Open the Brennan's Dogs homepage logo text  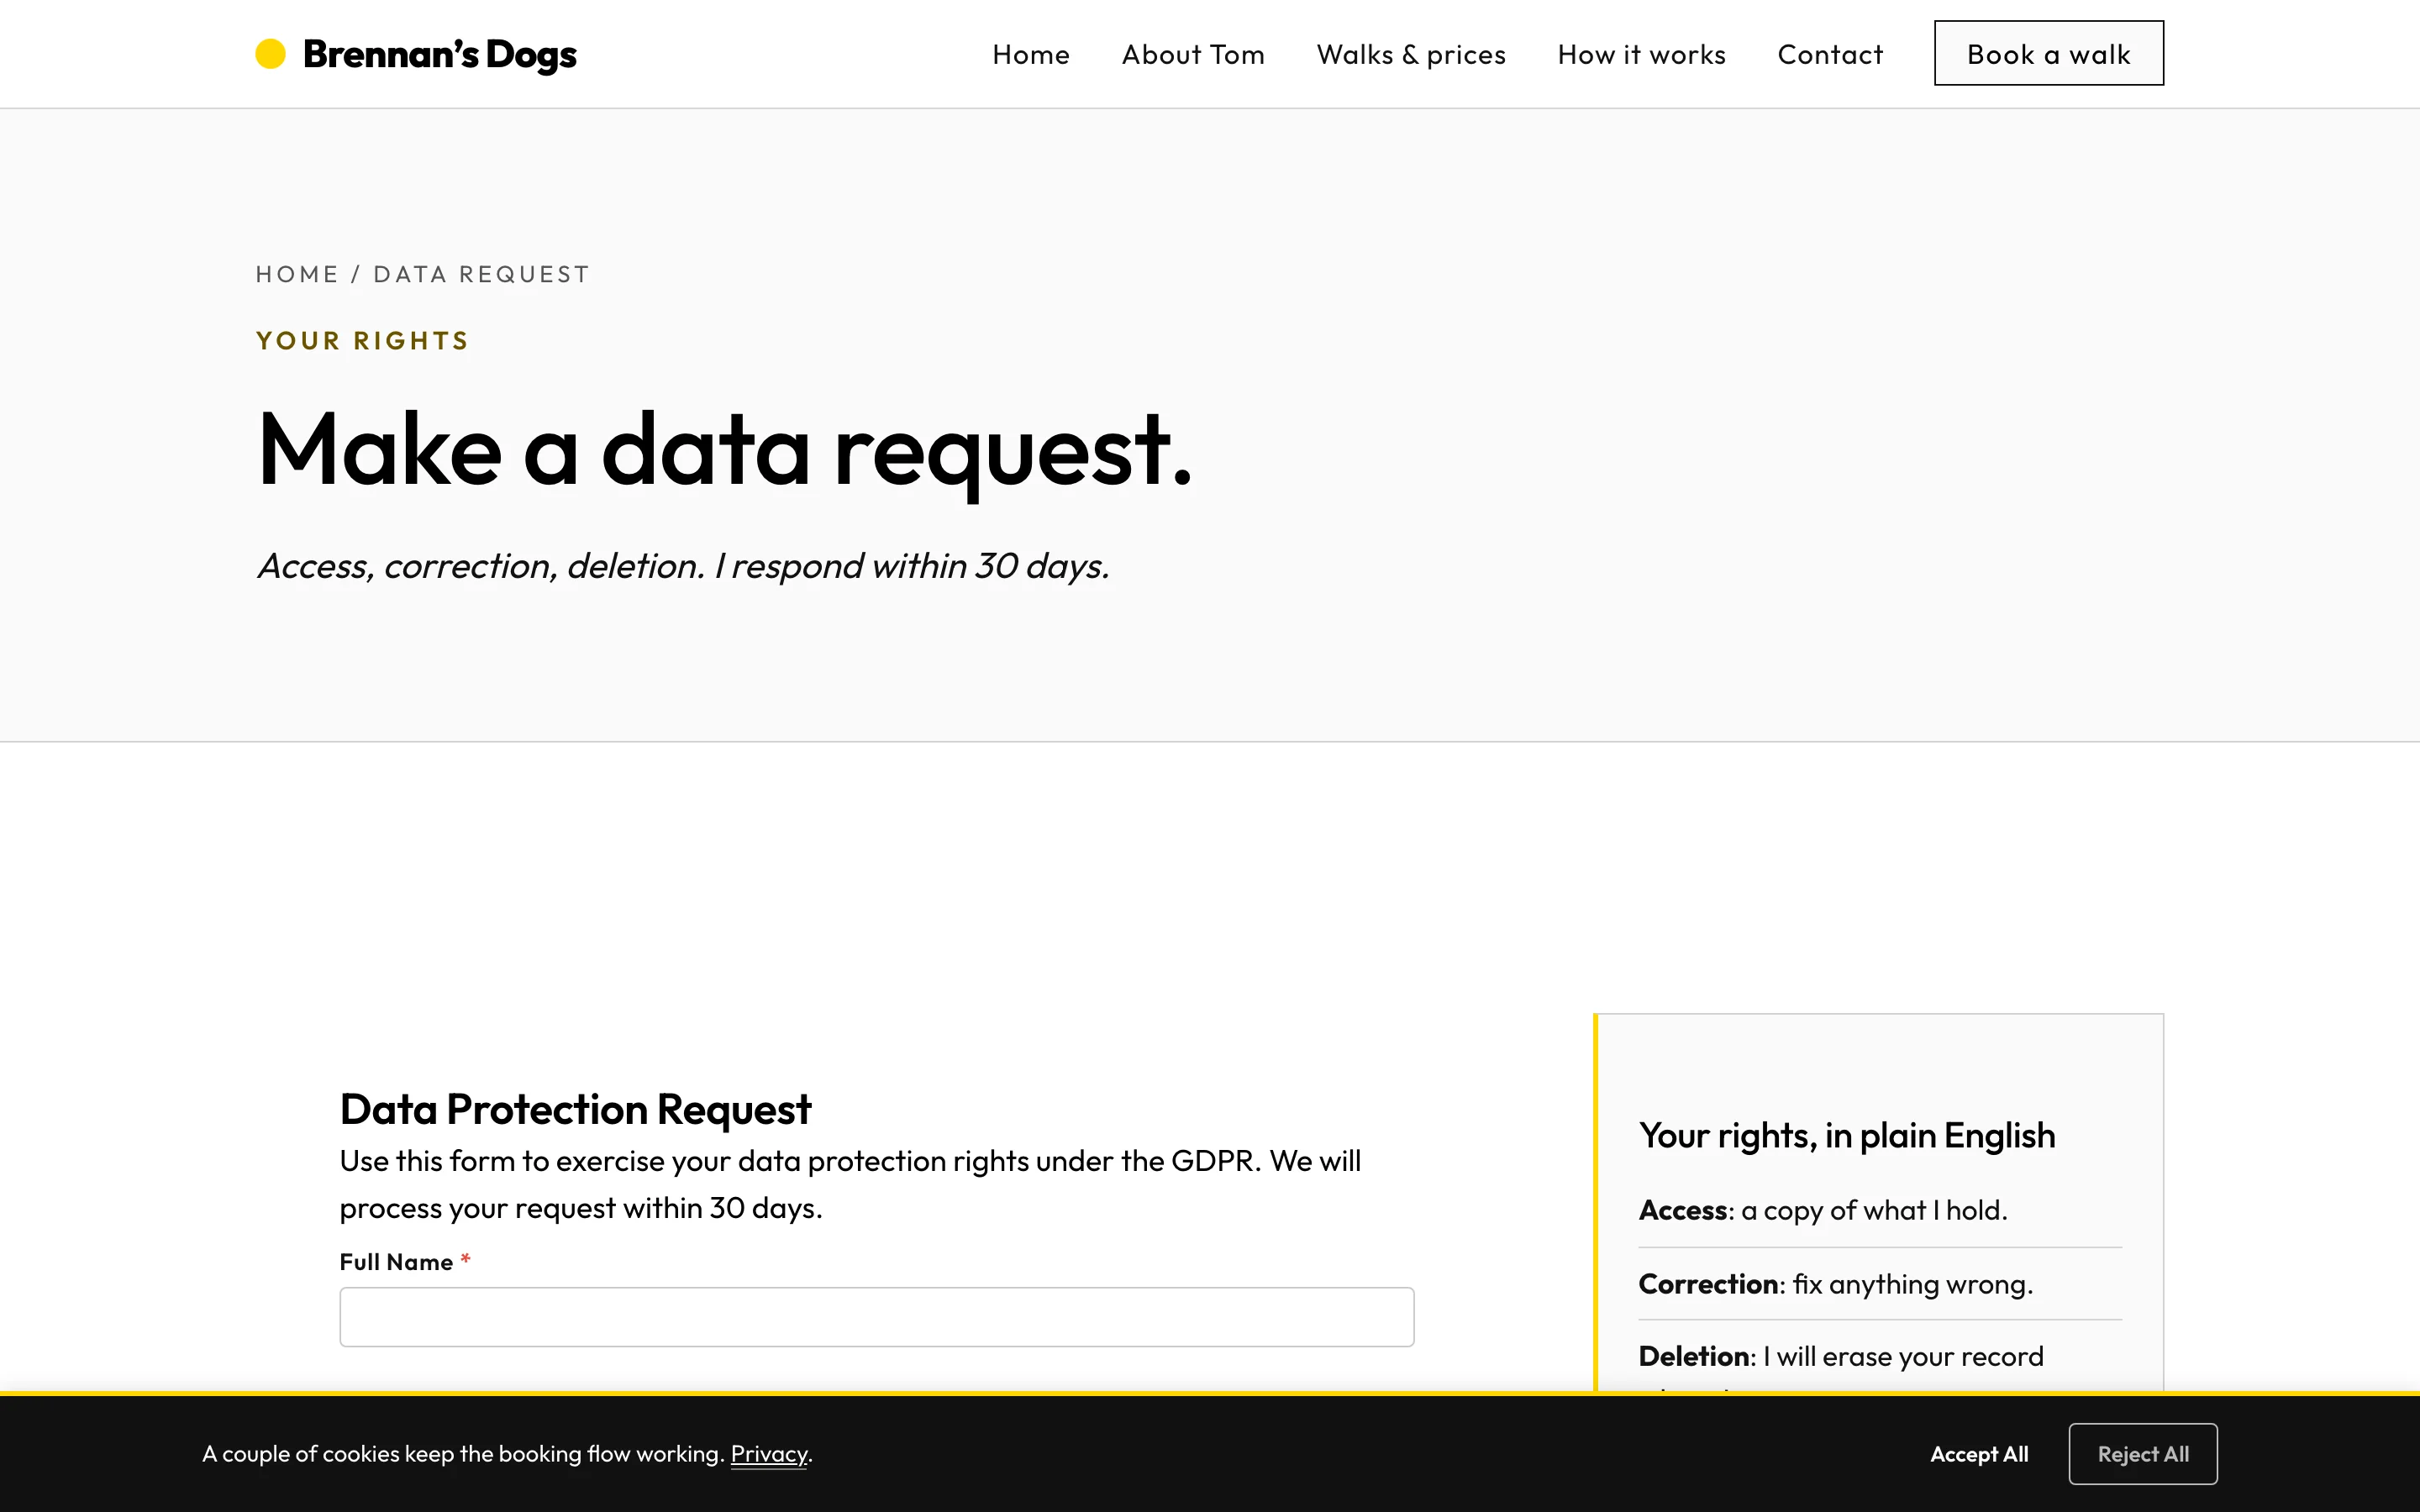(x=439, y=54)
